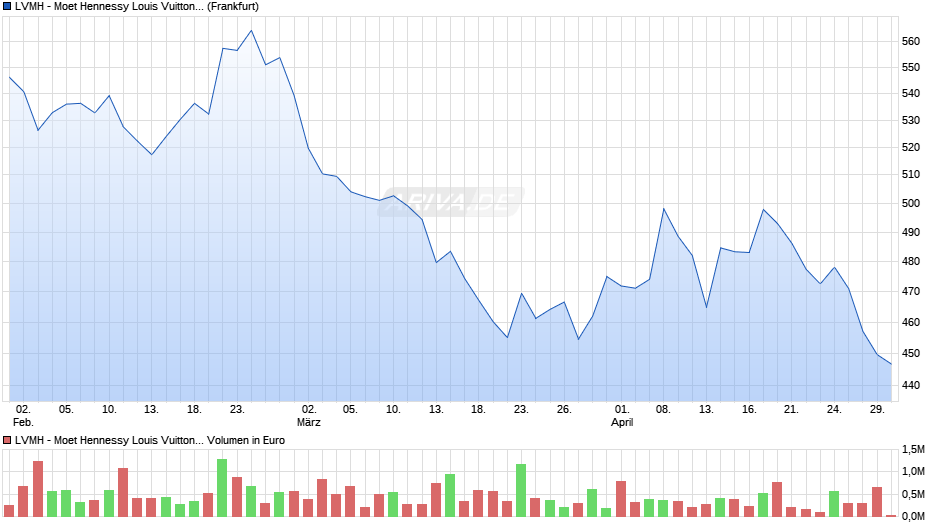
Task: Click the '29.' date label
Action: coord(877,409)
